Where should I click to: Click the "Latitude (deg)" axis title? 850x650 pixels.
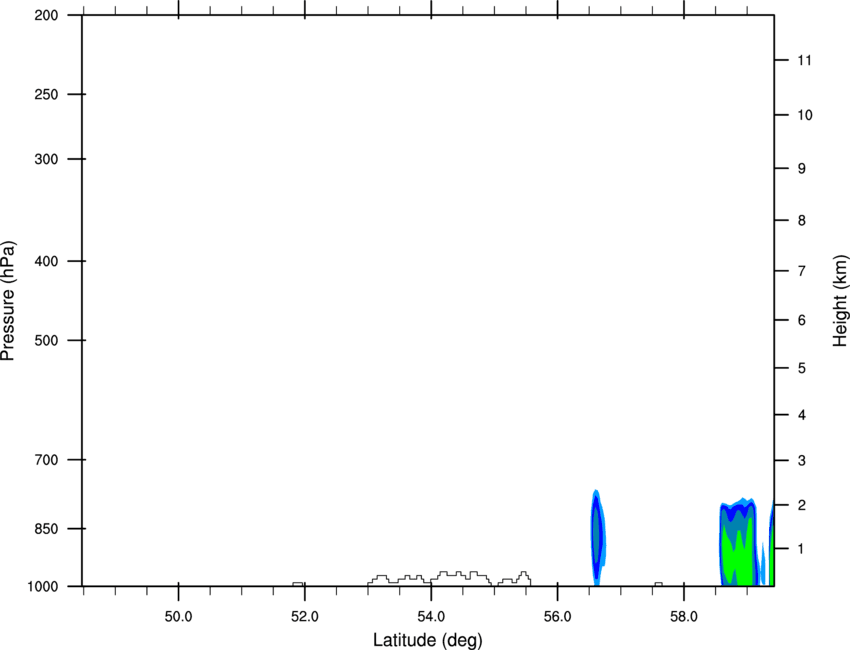(427, 640)
